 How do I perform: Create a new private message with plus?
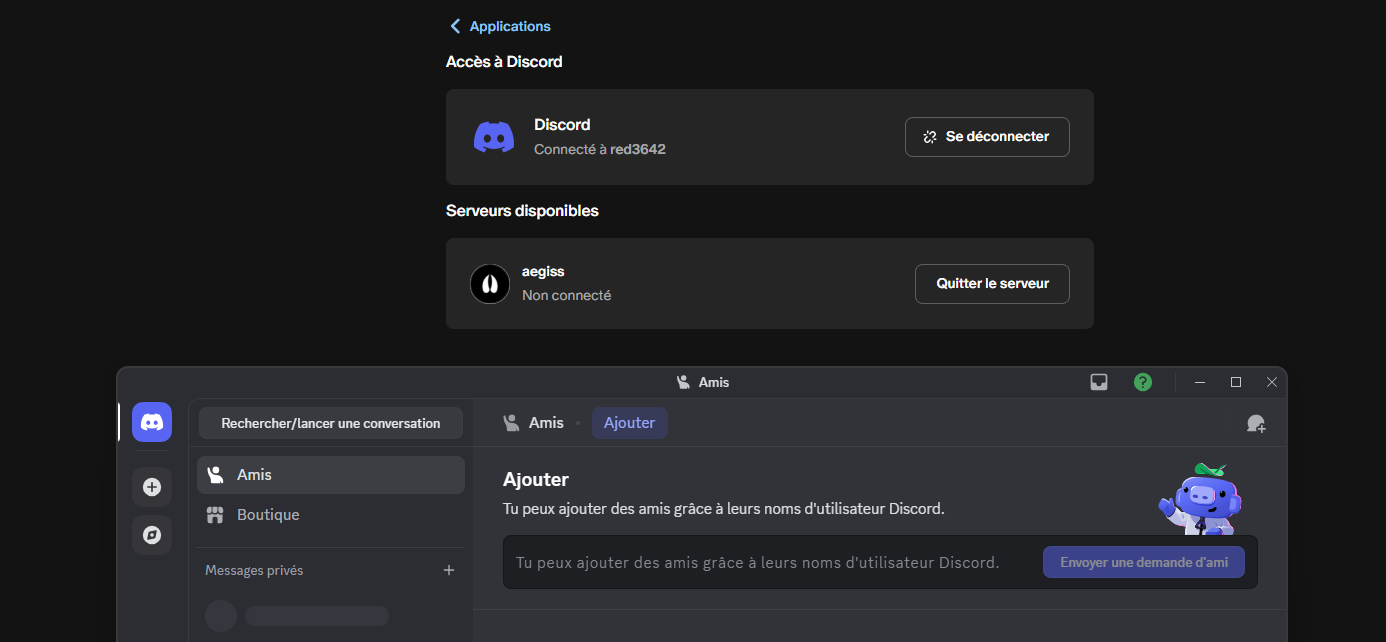click(x=449, y=570)
